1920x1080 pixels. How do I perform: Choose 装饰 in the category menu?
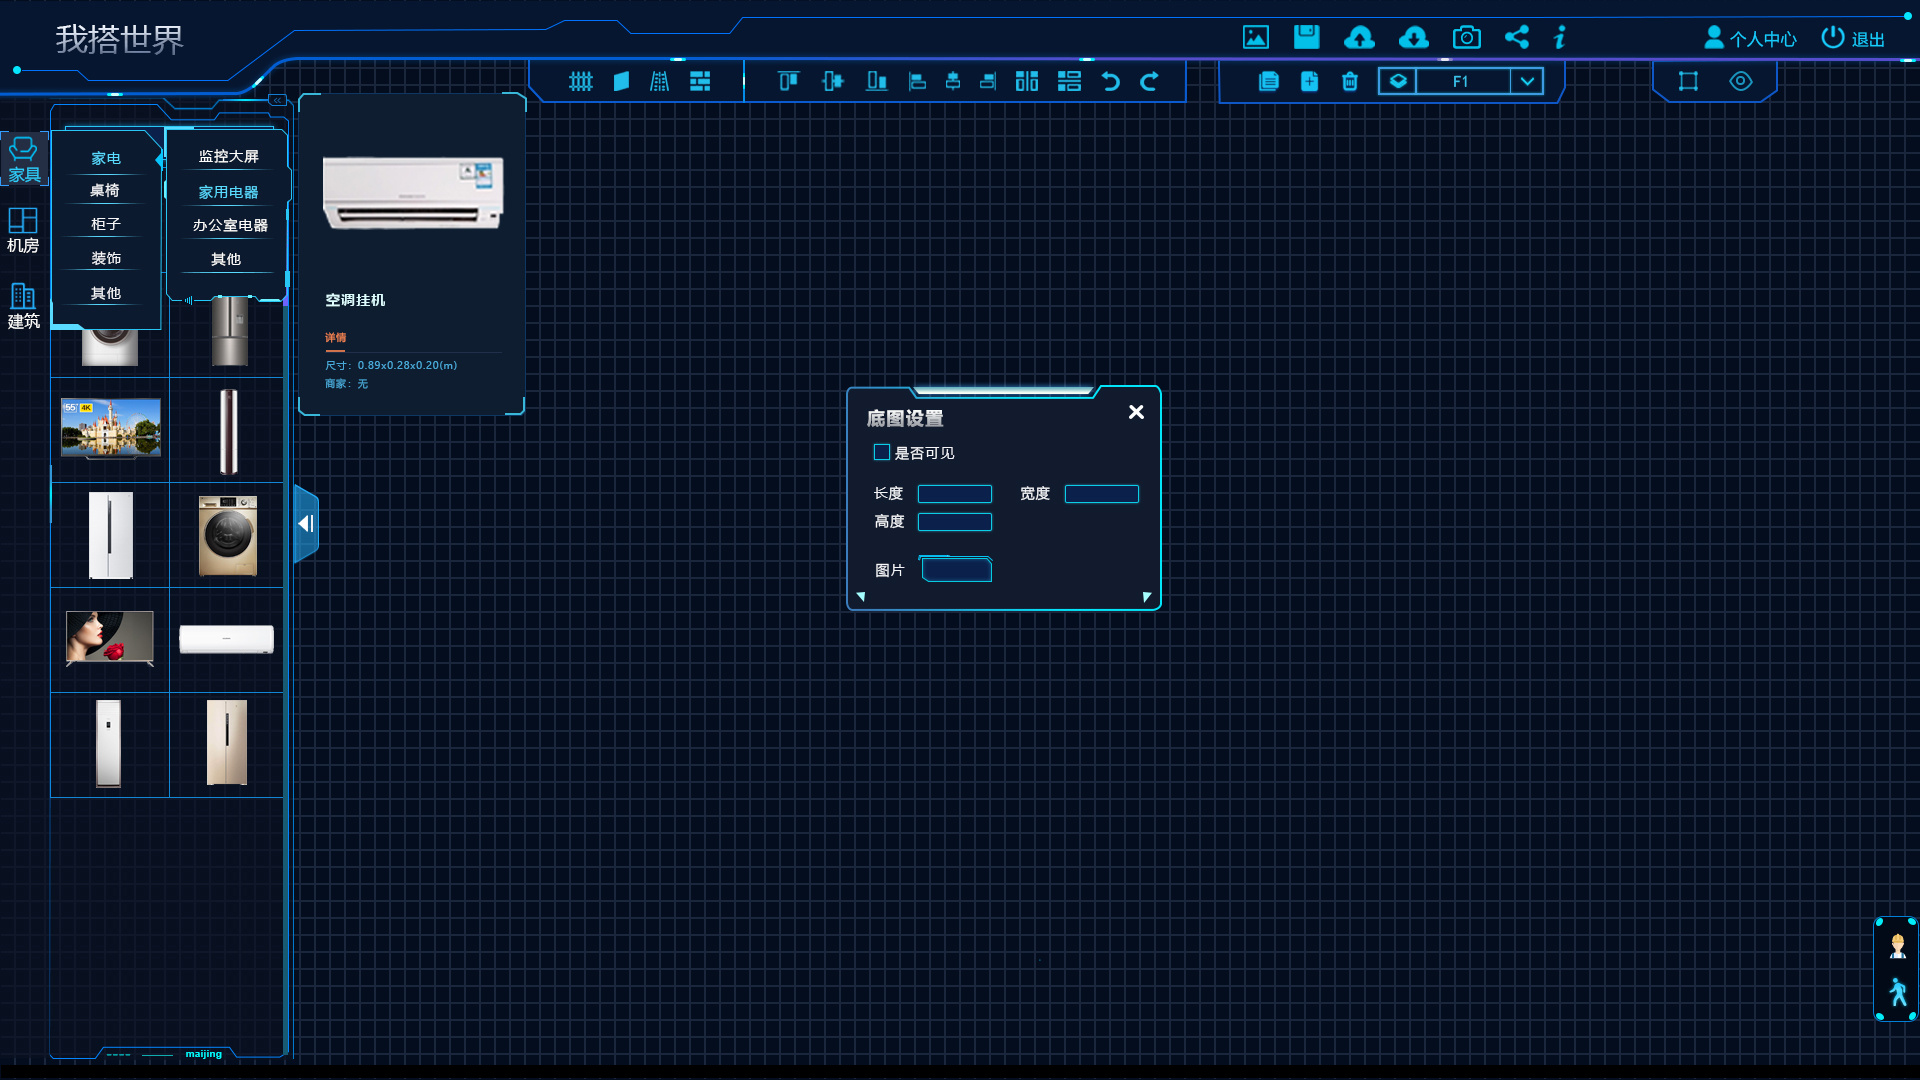[106, 258]
